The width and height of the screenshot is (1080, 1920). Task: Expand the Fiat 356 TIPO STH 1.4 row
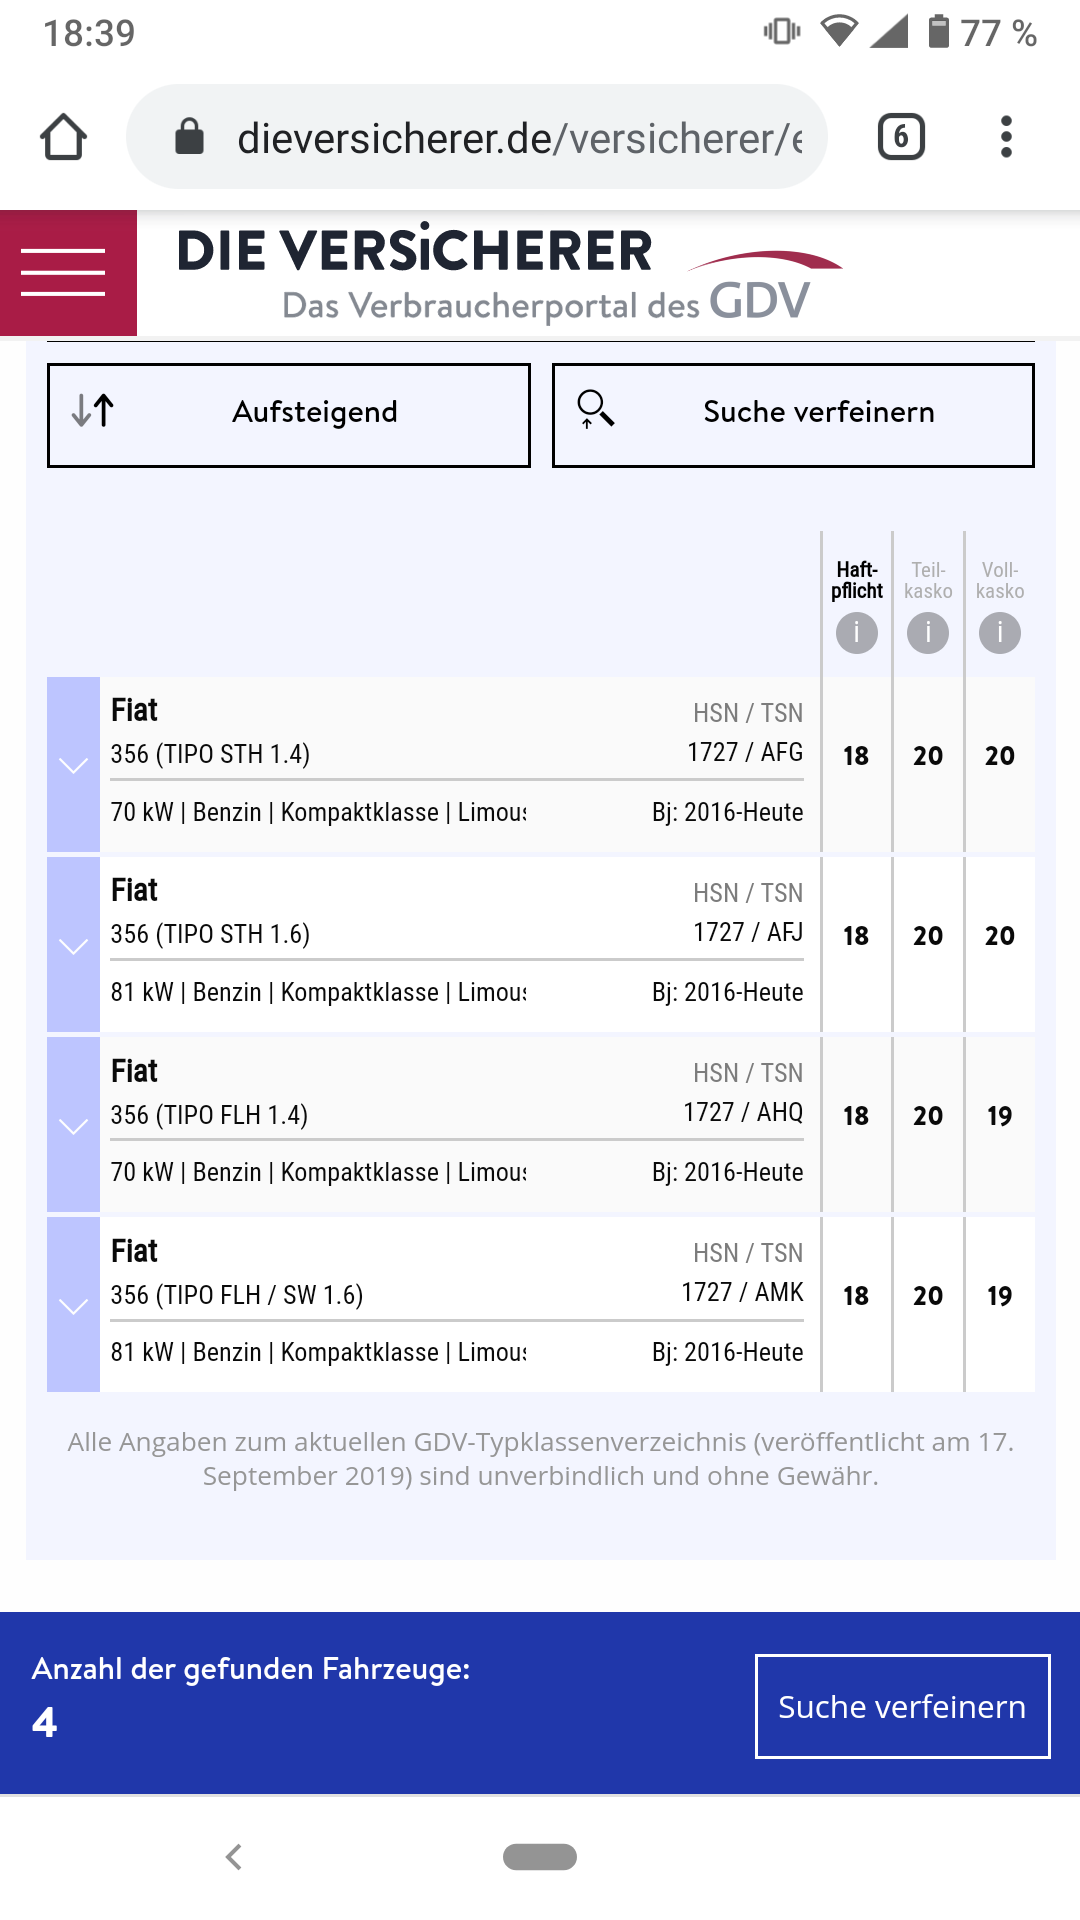coord(73,766)
